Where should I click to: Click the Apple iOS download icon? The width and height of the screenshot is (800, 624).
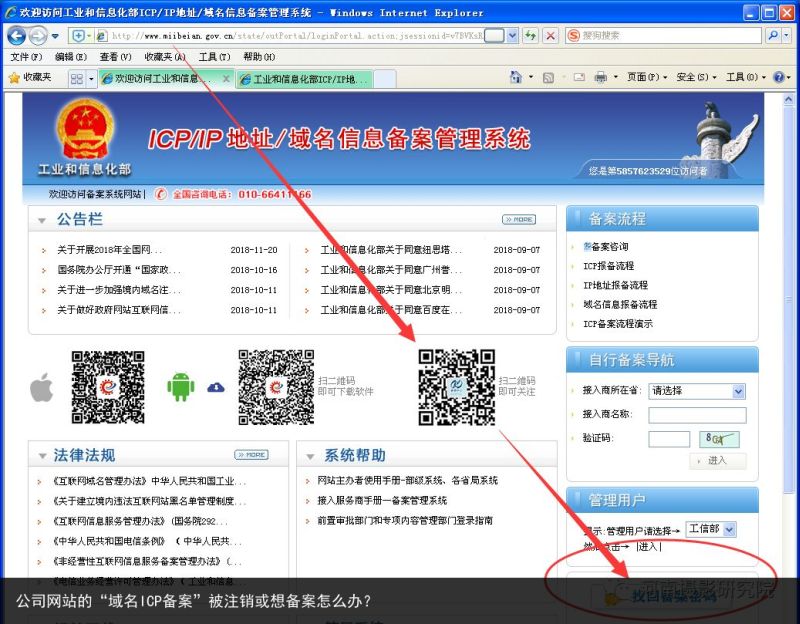[42, 387]
